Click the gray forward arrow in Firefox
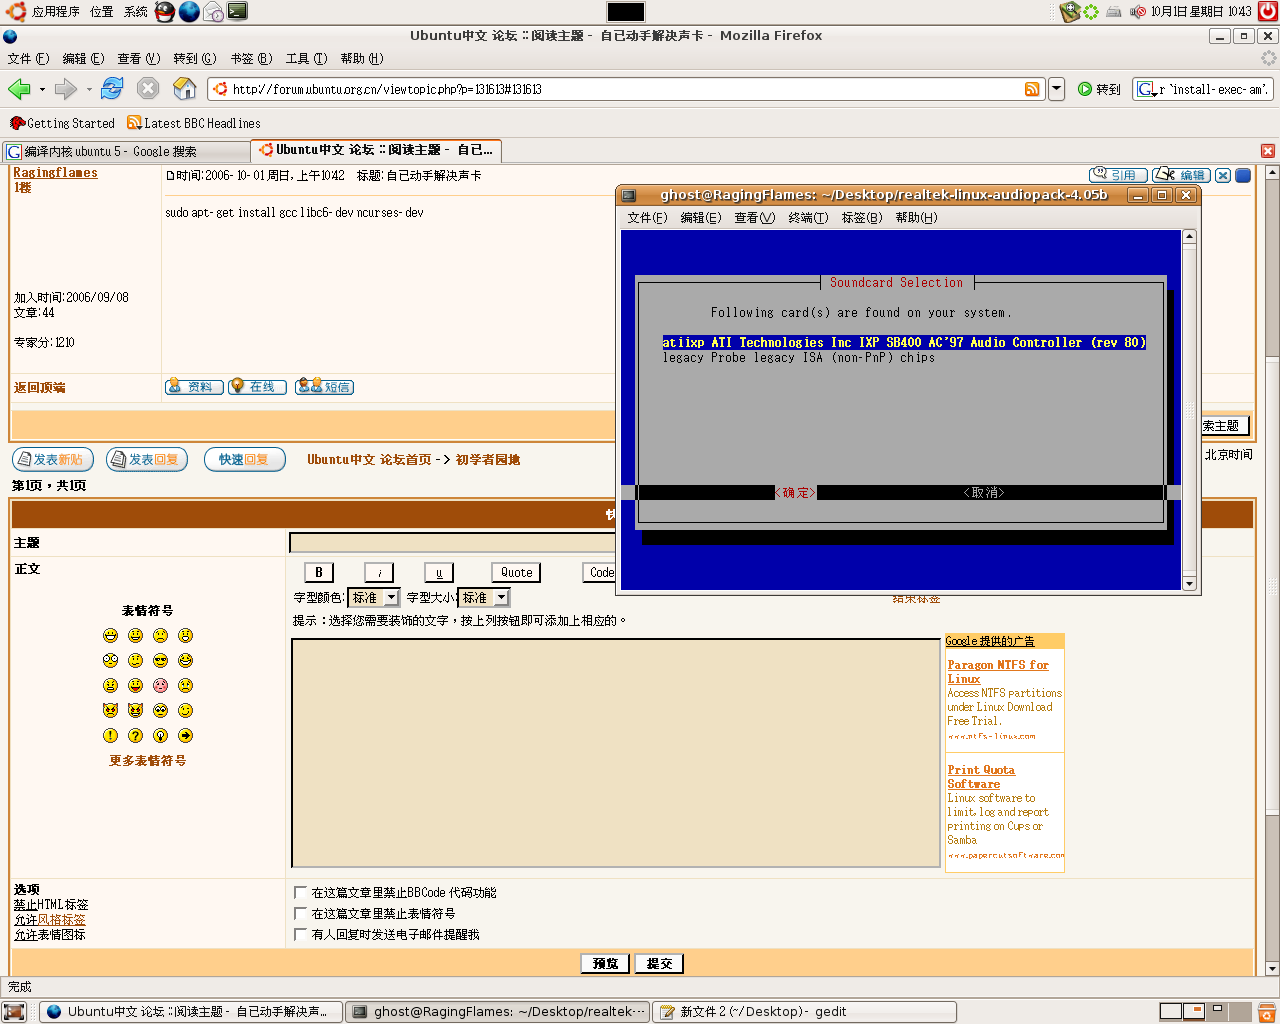1280x1024 pixels. (x=66, y=89)
